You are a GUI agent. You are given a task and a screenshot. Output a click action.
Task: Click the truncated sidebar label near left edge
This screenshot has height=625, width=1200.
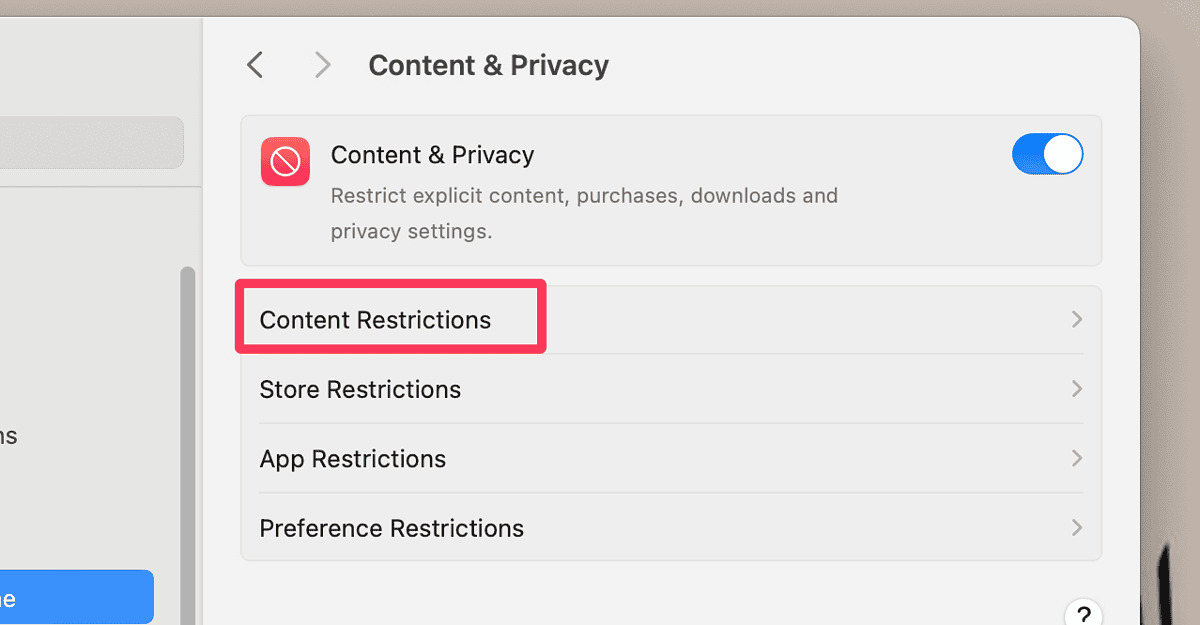click(x=8, y=436)
